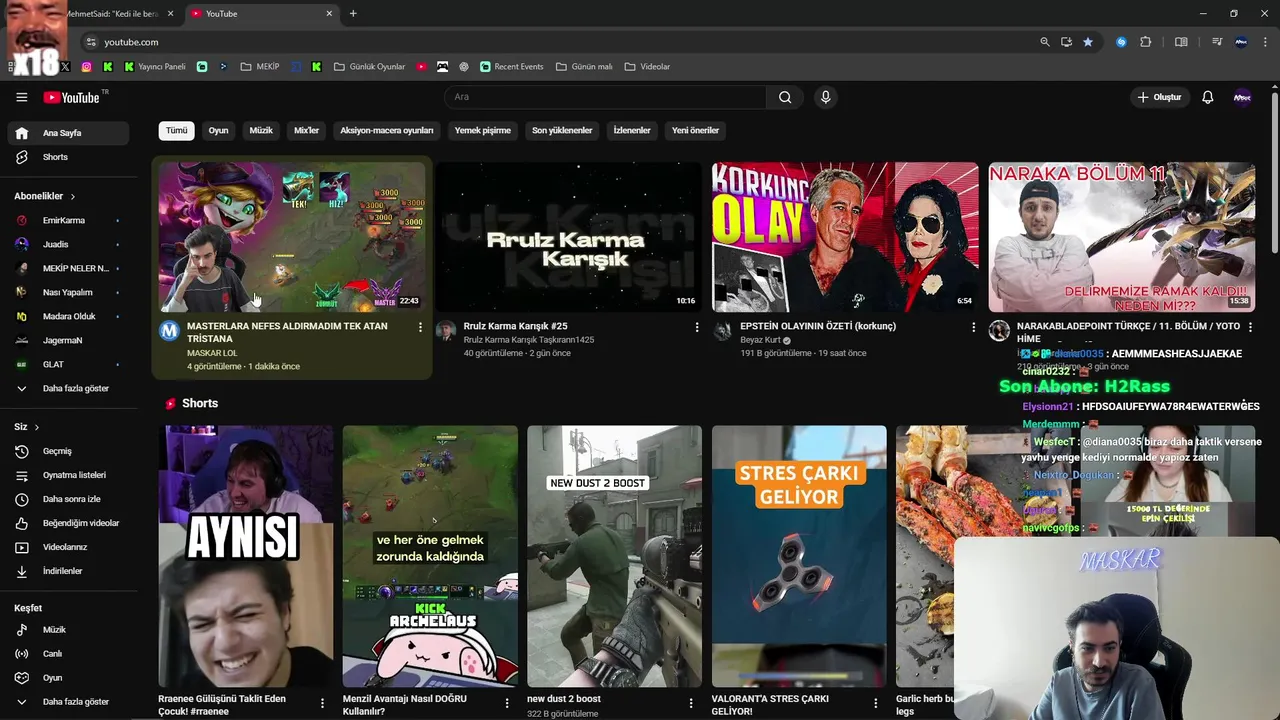Open new browser tab with plus button
The width and height of the screenshot is (1280, 720).
point(353,14)
